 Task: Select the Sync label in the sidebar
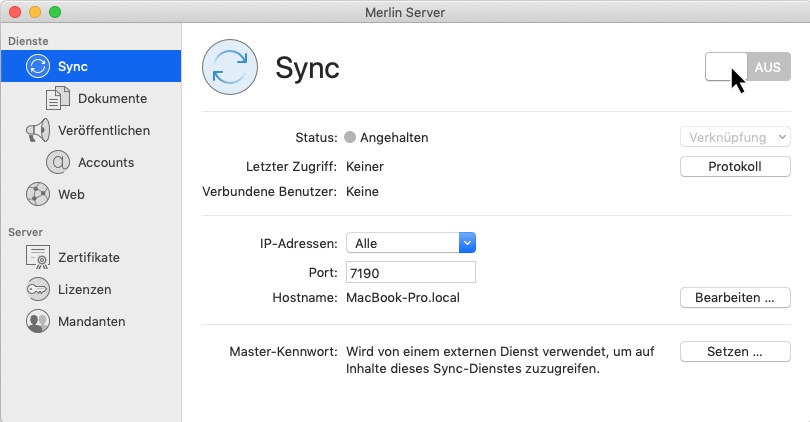[x=73, y=67]
